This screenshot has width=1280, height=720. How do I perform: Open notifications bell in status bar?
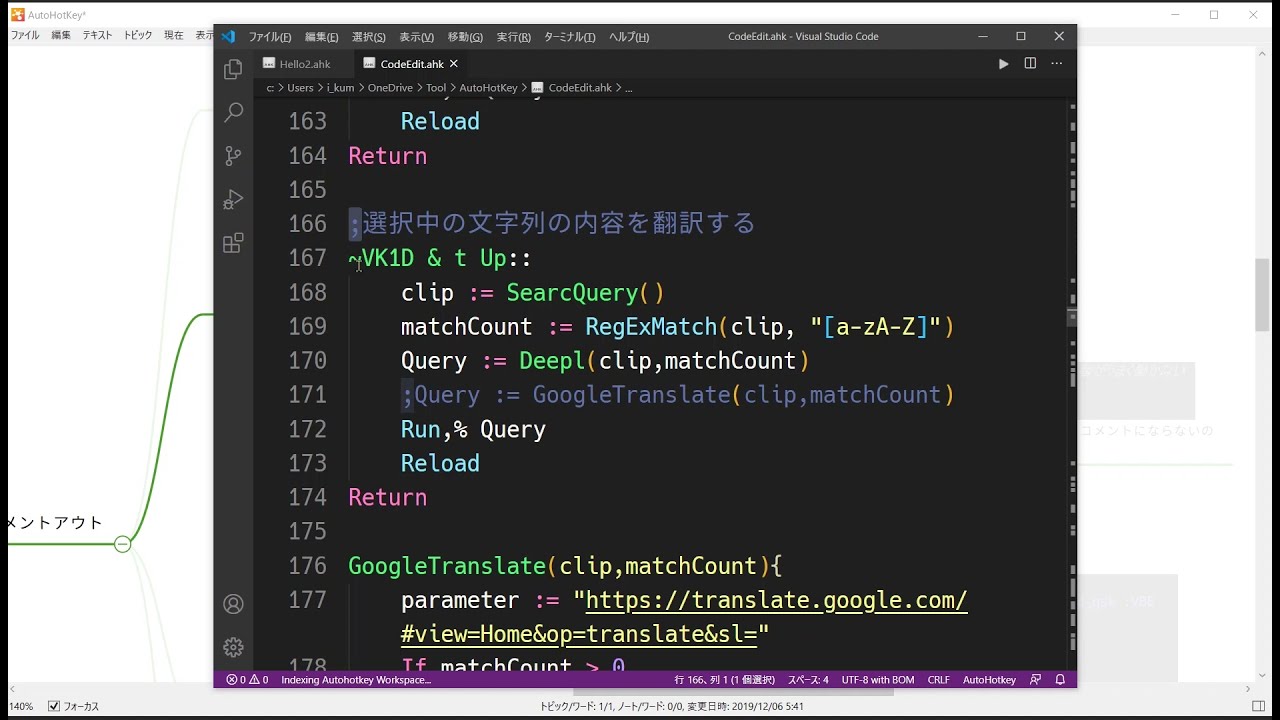[1060, 680]
